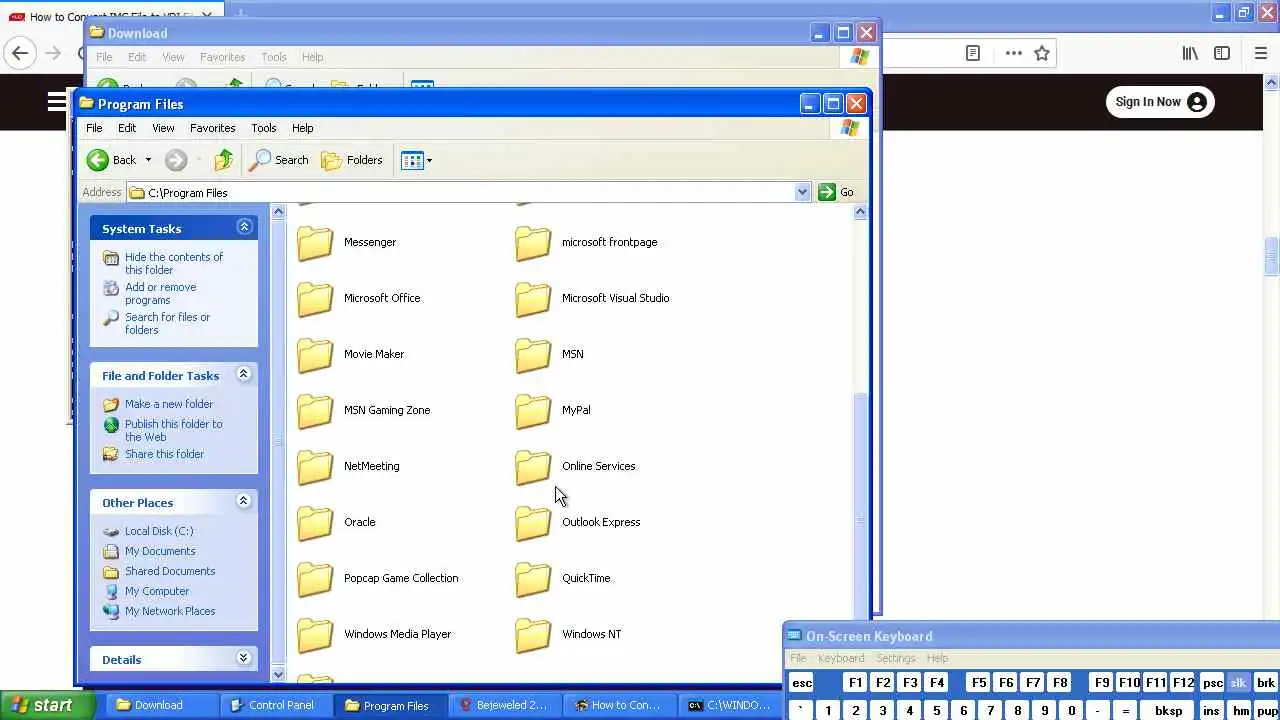Screen dimensions: 1280x720
Task: Select the Oracle folder icon
Action: tap(315, 523)
